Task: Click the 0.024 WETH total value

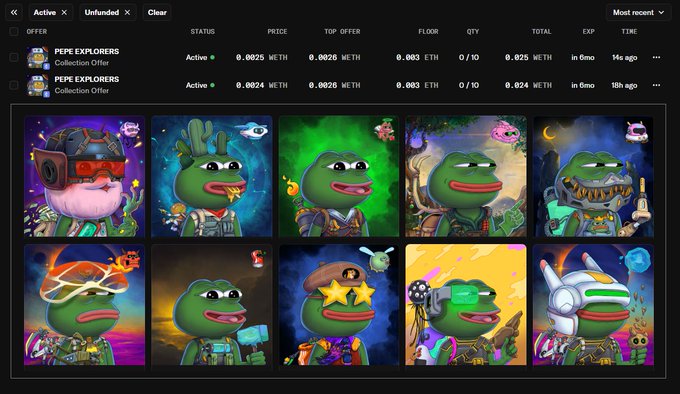Action: pyautogui.click(x=528, y=85)
